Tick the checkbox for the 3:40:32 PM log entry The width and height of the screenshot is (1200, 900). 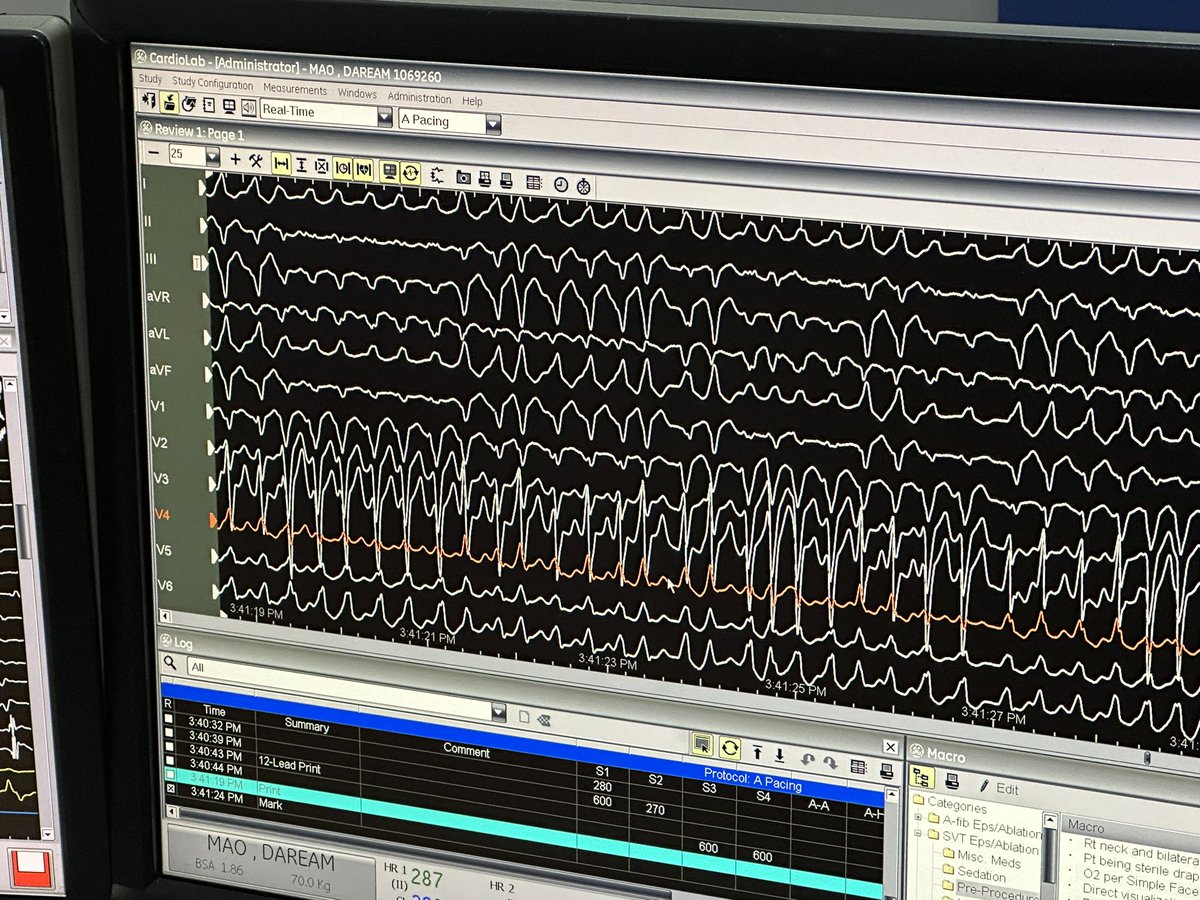(x=169, y=719)
